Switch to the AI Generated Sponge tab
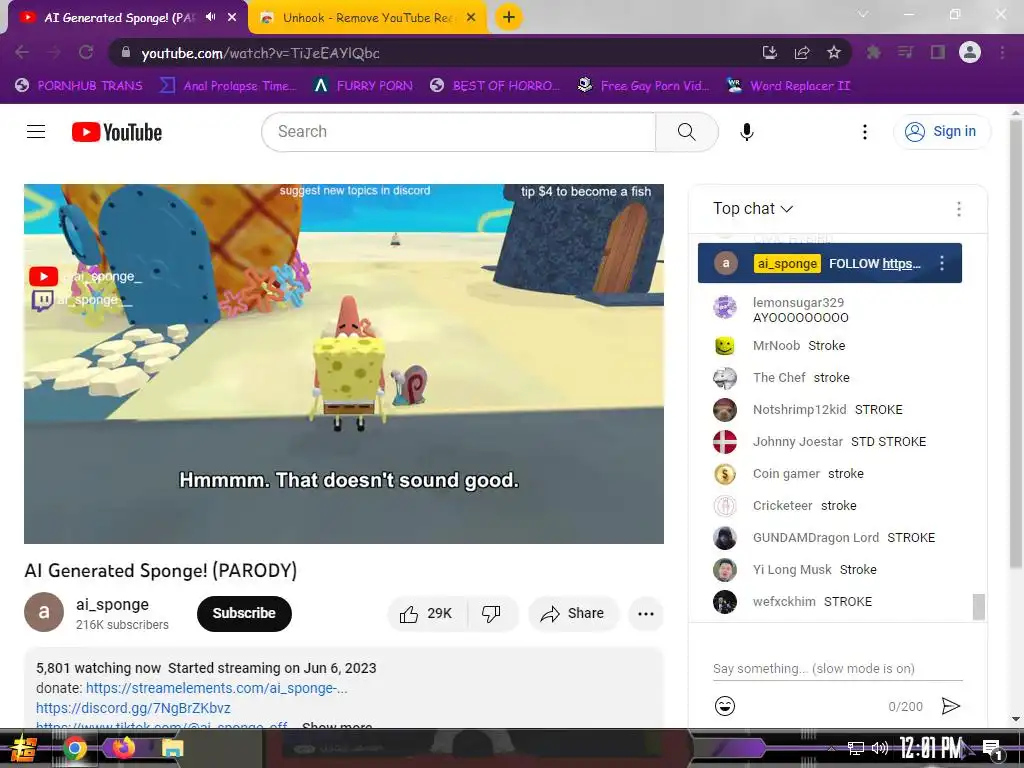 pos(124,18)
